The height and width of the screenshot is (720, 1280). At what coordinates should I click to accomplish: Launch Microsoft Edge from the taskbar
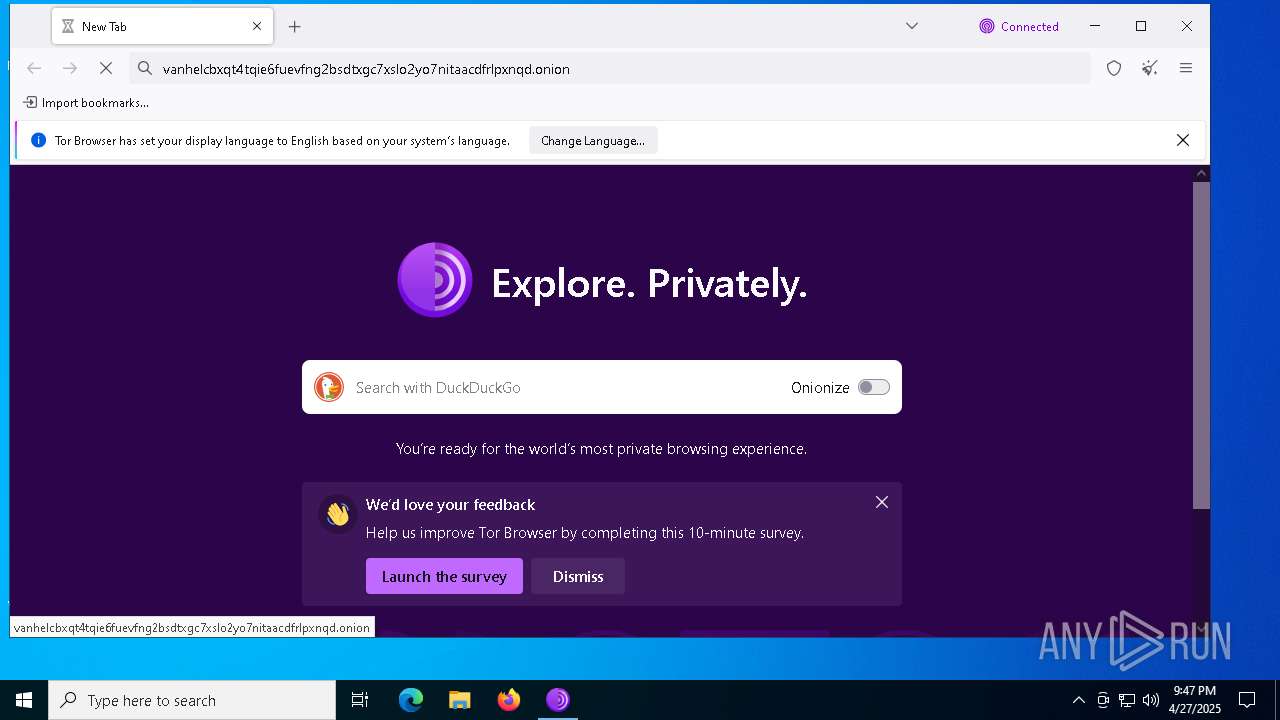[410, 700]
